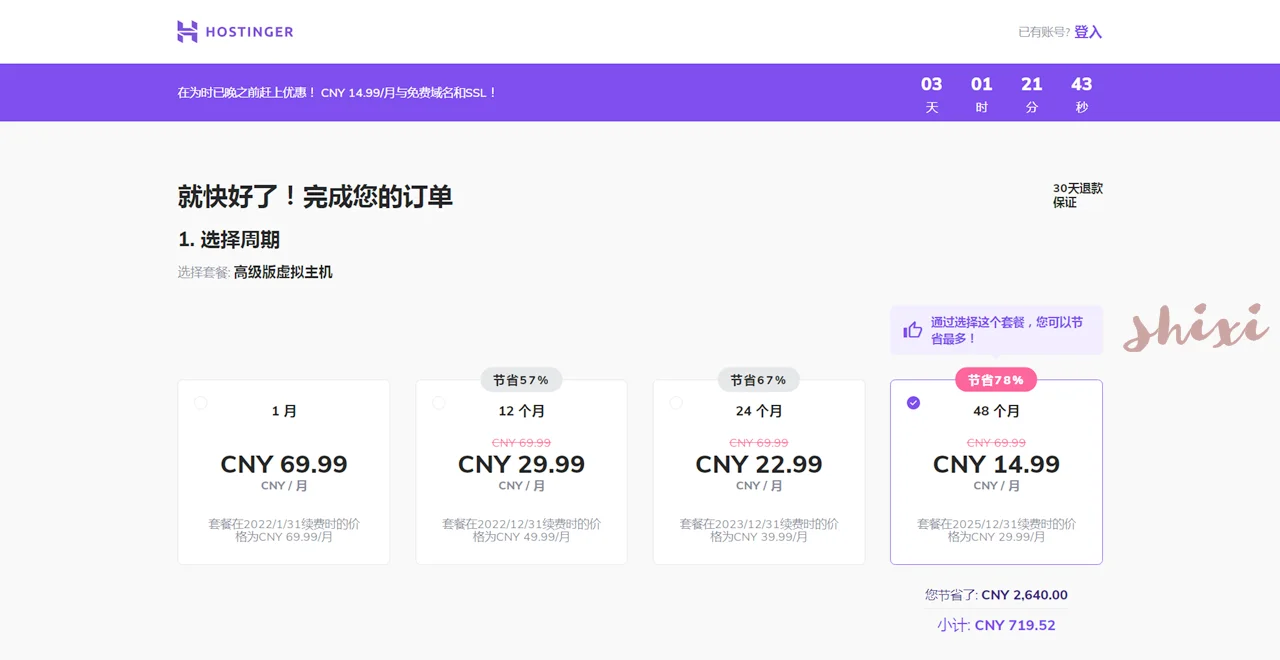Click strikethrough CNY 69.99 in 24 个月 card
Image resolution: width=1280 pixels, height=660 pixels.
tap(759, 442)
